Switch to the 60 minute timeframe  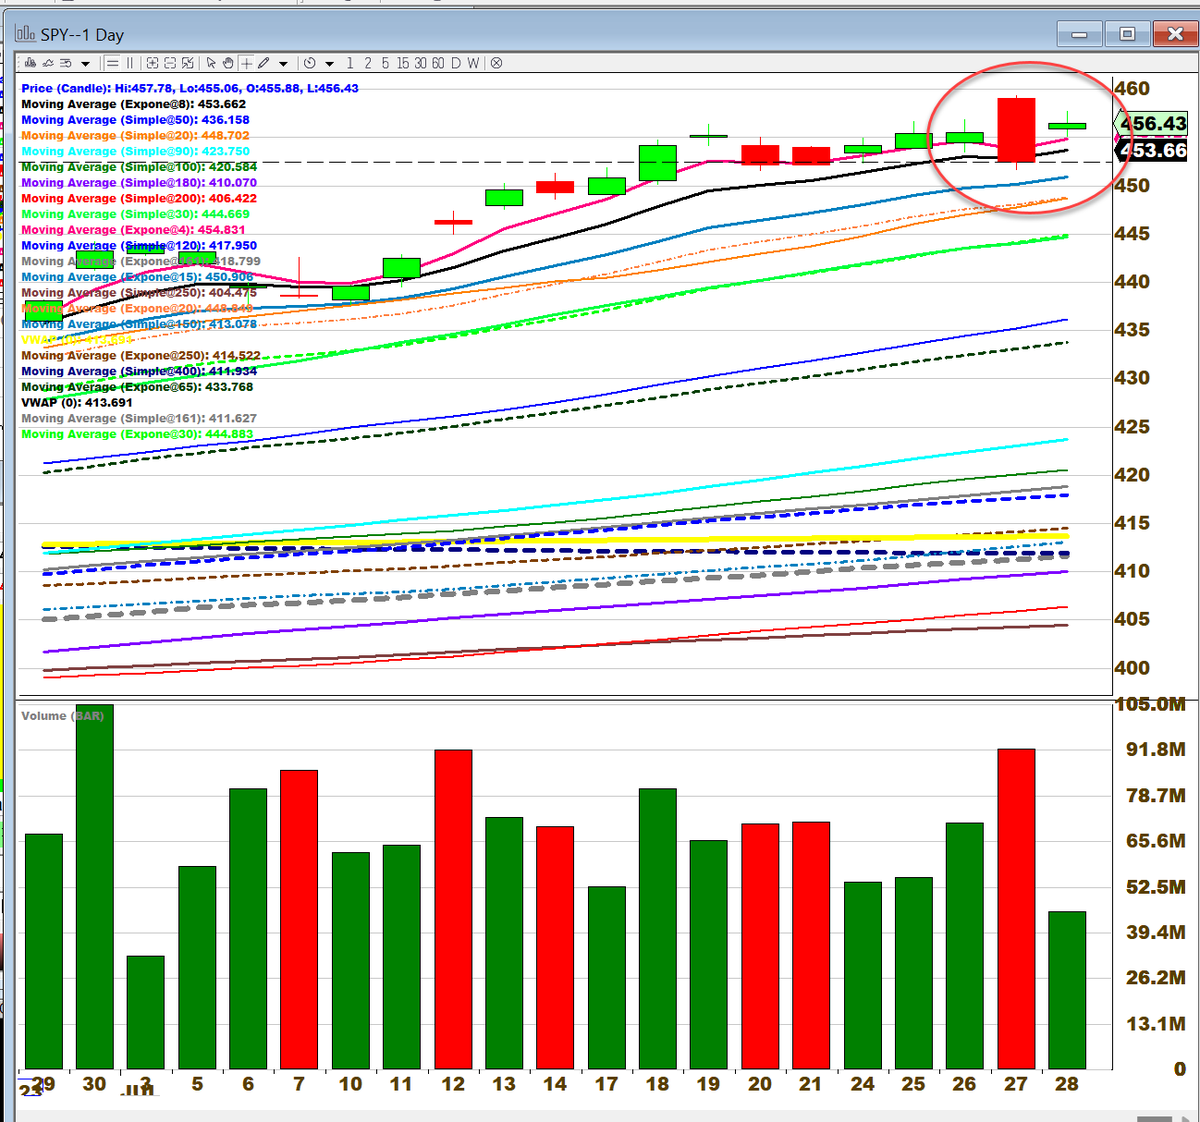coord(438,63)
